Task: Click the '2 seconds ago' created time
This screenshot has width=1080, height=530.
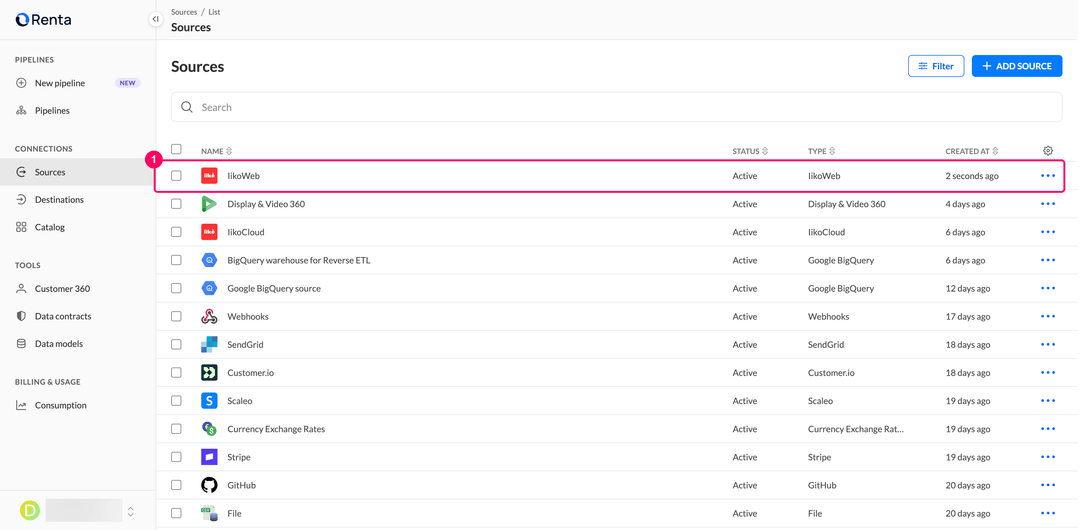Action: tap(972, 176)
